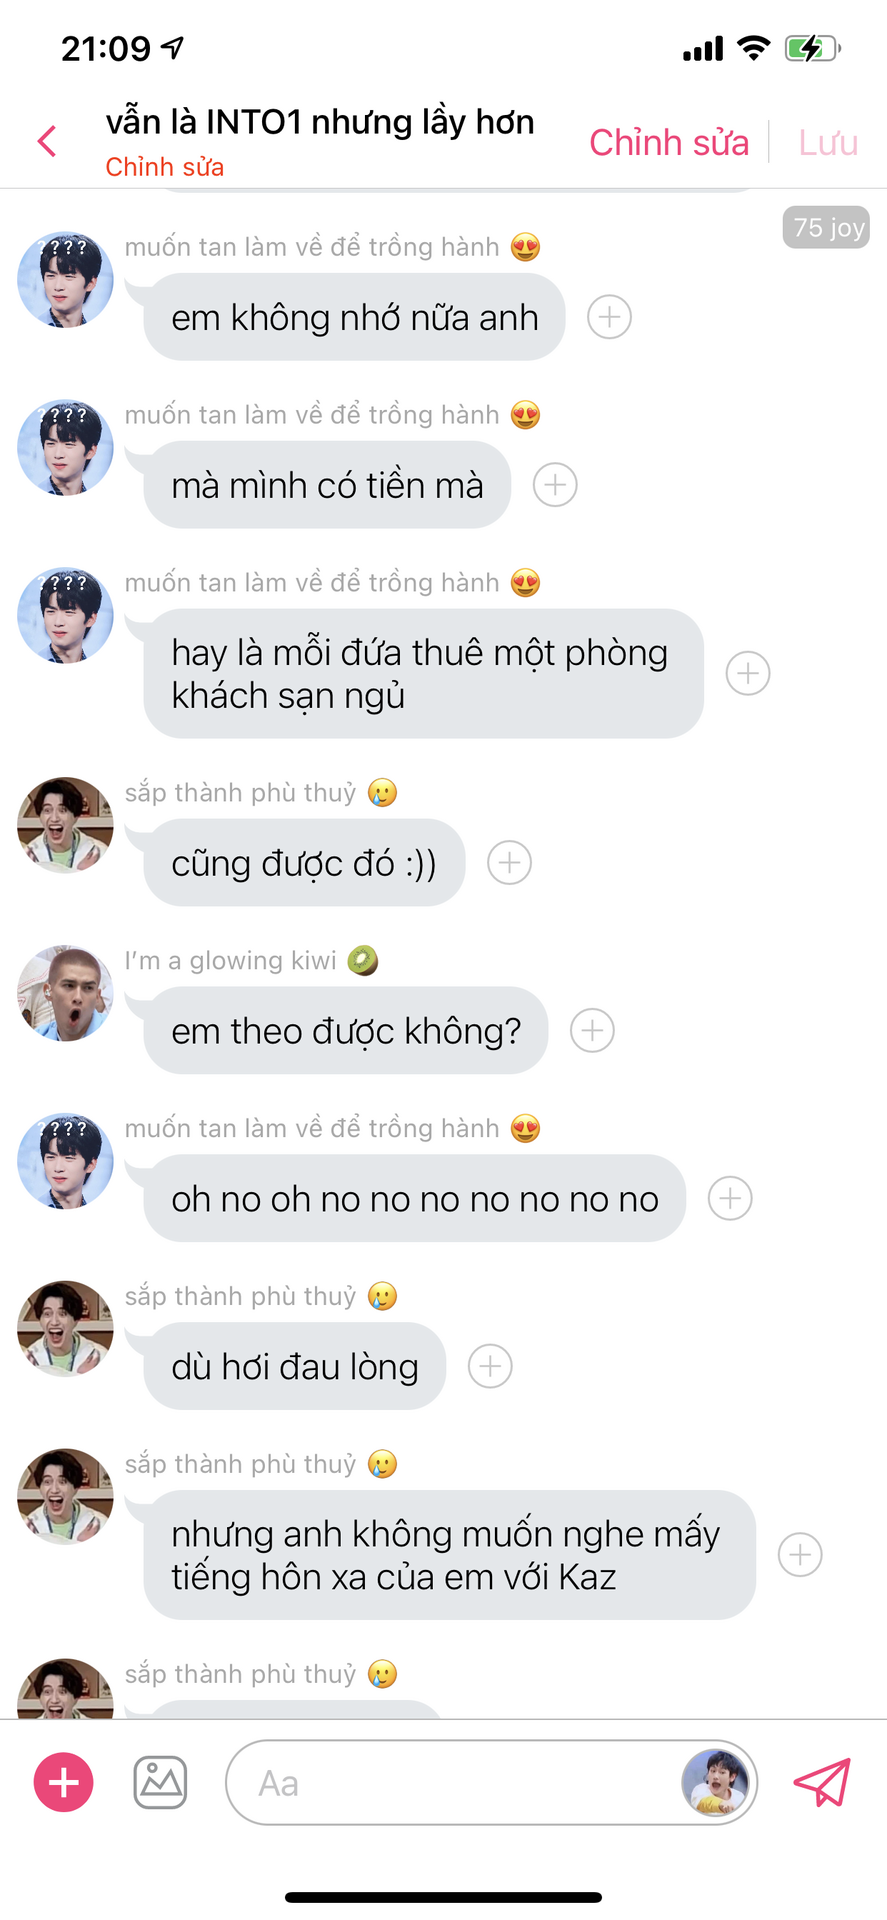The height and width of the screenshot is (1920, 887).
Task: Tap avatar next to "cũng được đó :))"
Action: 65,826
